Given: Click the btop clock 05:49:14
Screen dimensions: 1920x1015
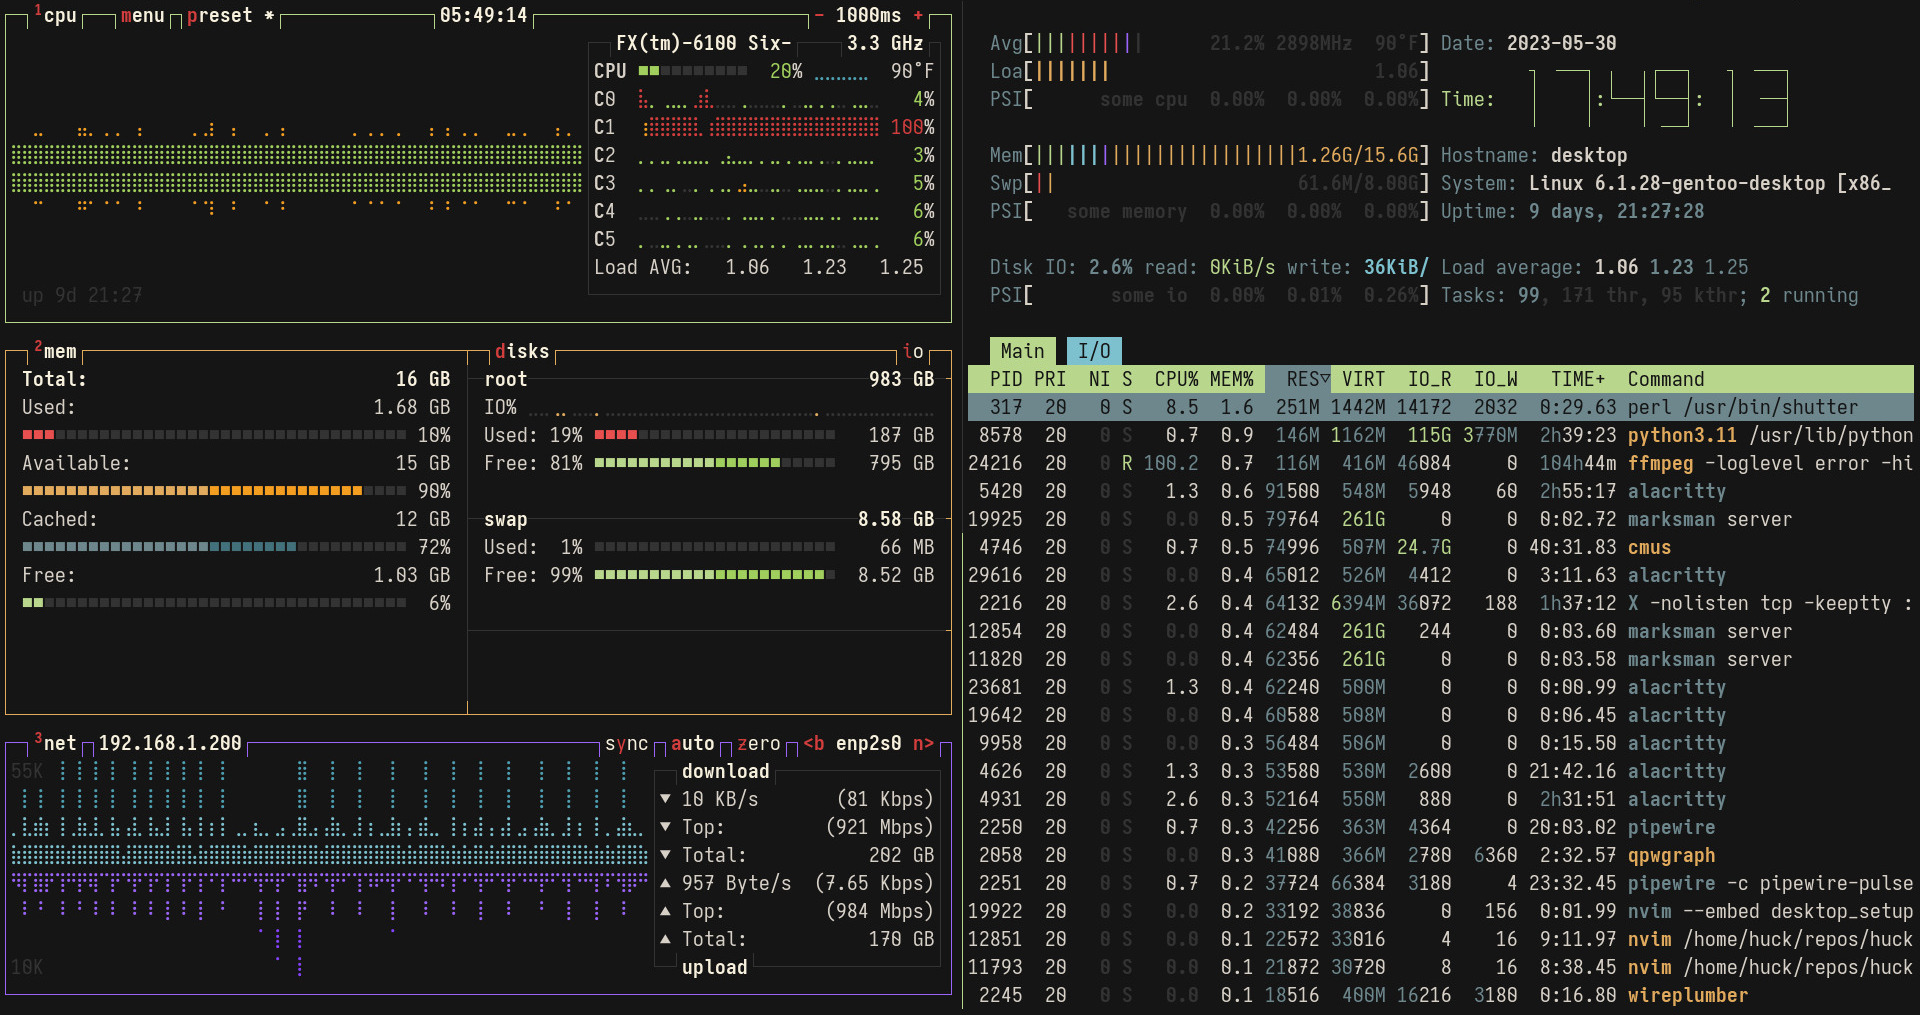Looking at the screenshot, I should coord(484,15).
